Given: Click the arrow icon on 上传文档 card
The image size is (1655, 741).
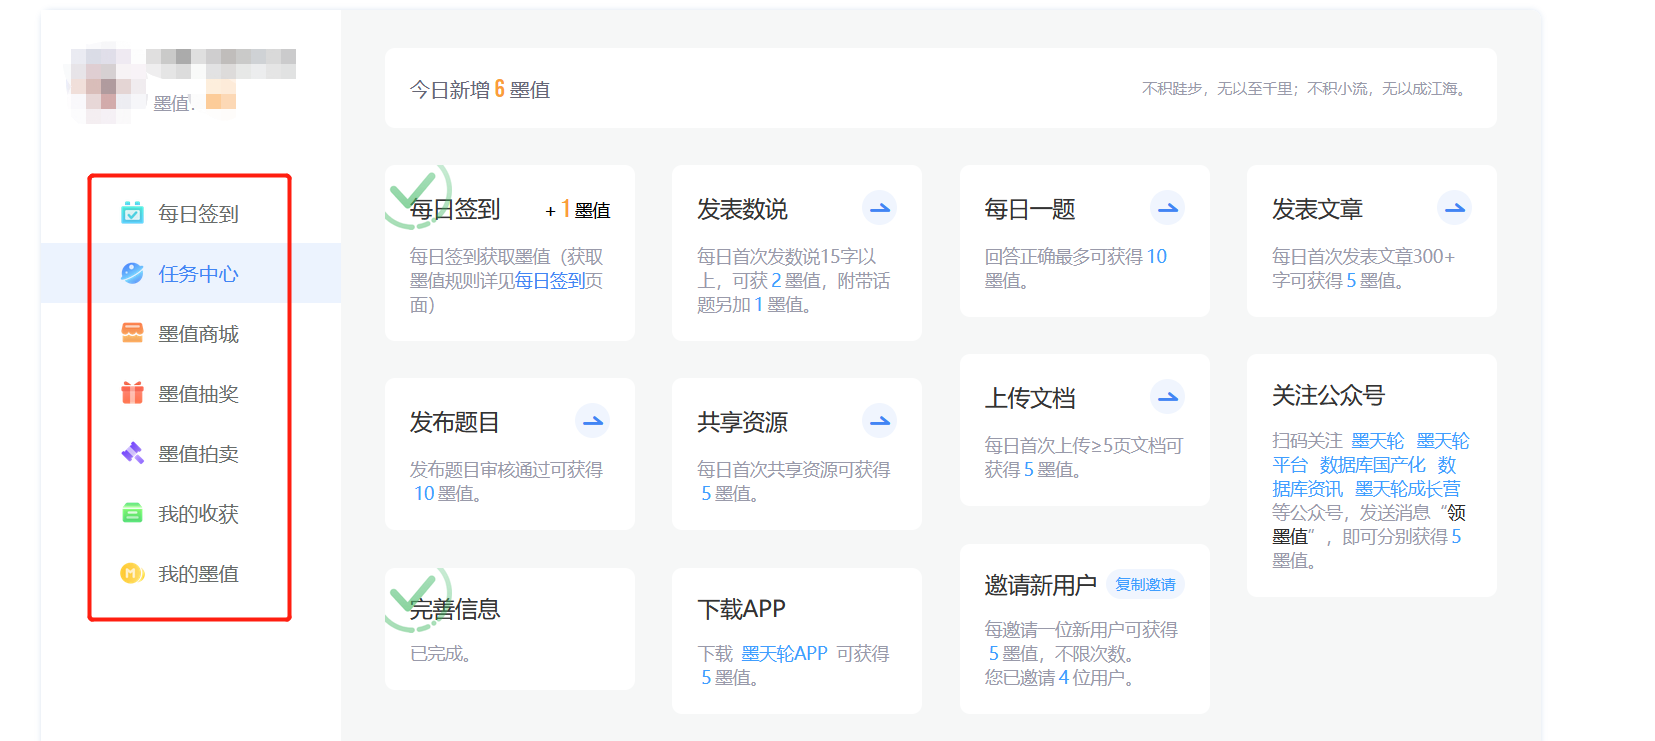Looking at the screenshot, I should [x=1167, y=397].
